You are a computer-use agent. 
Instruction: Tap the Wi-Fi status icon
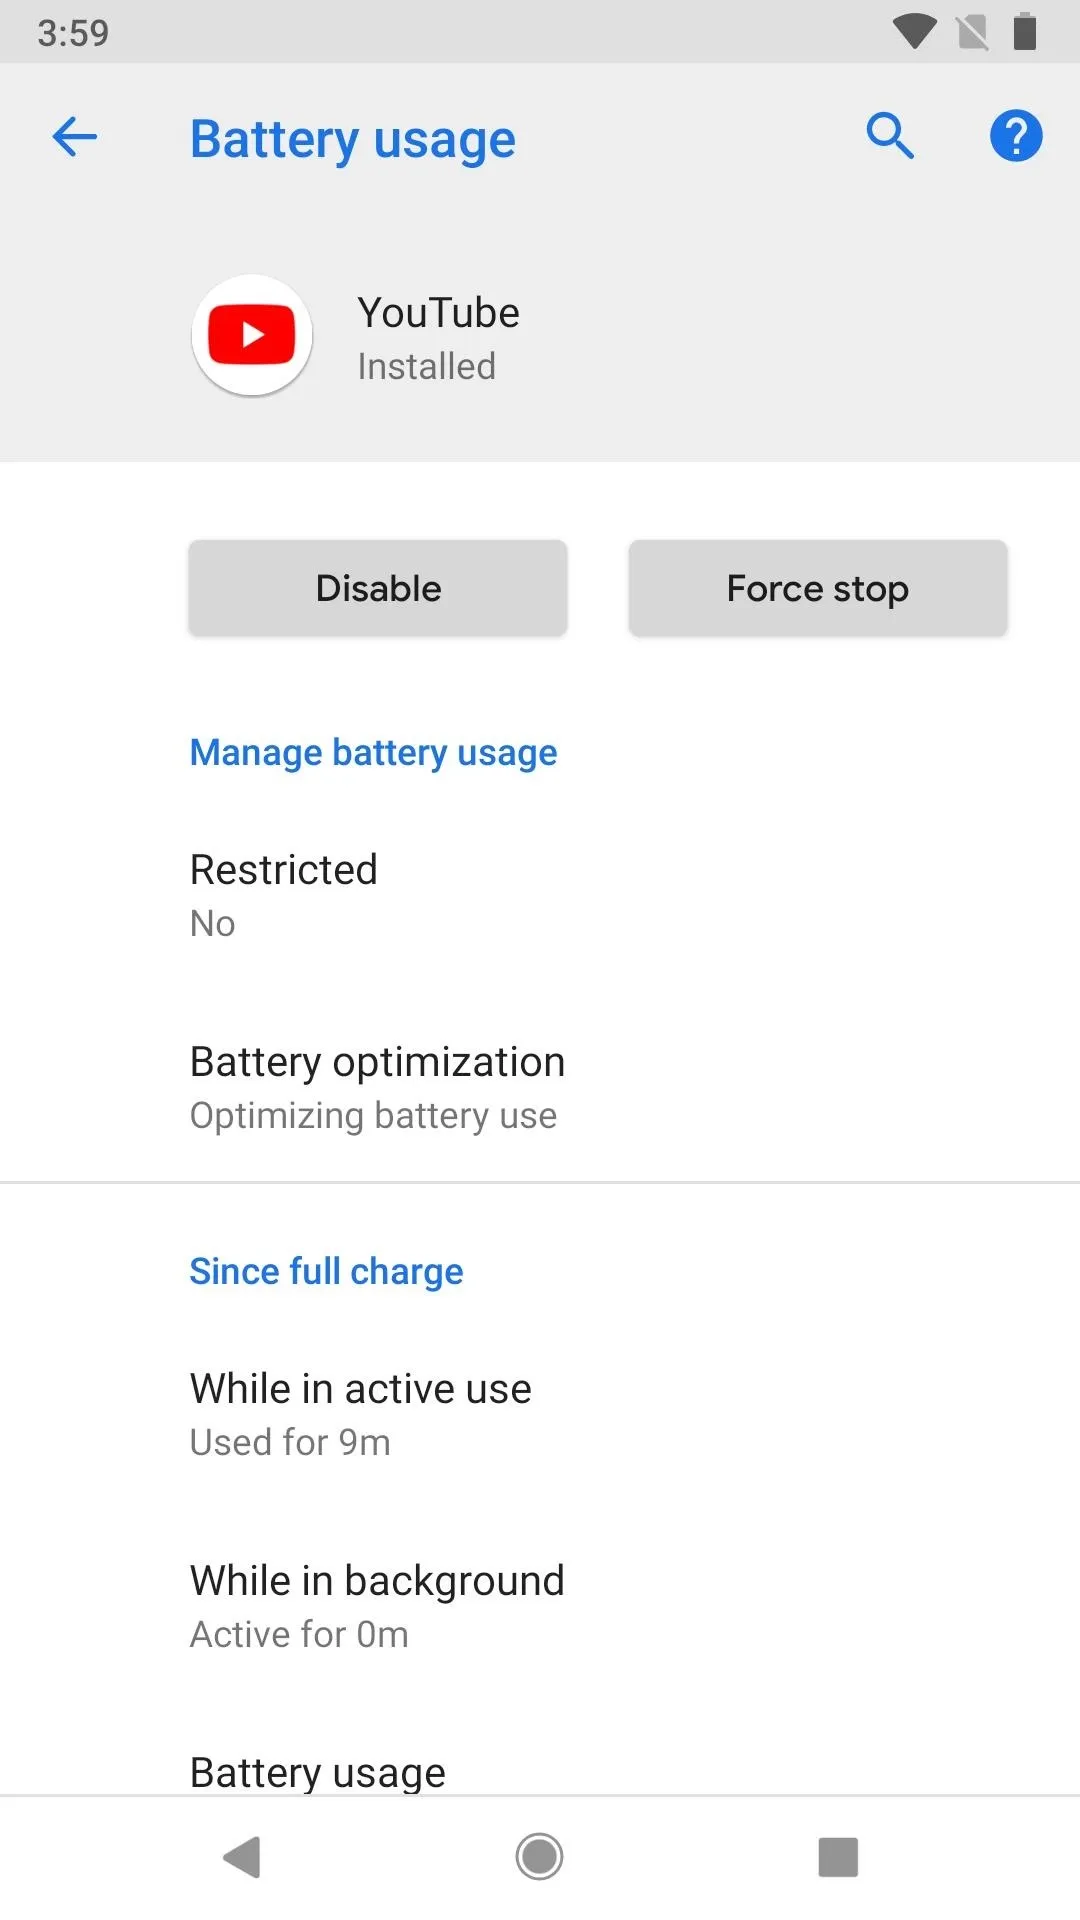pos(914,31)
